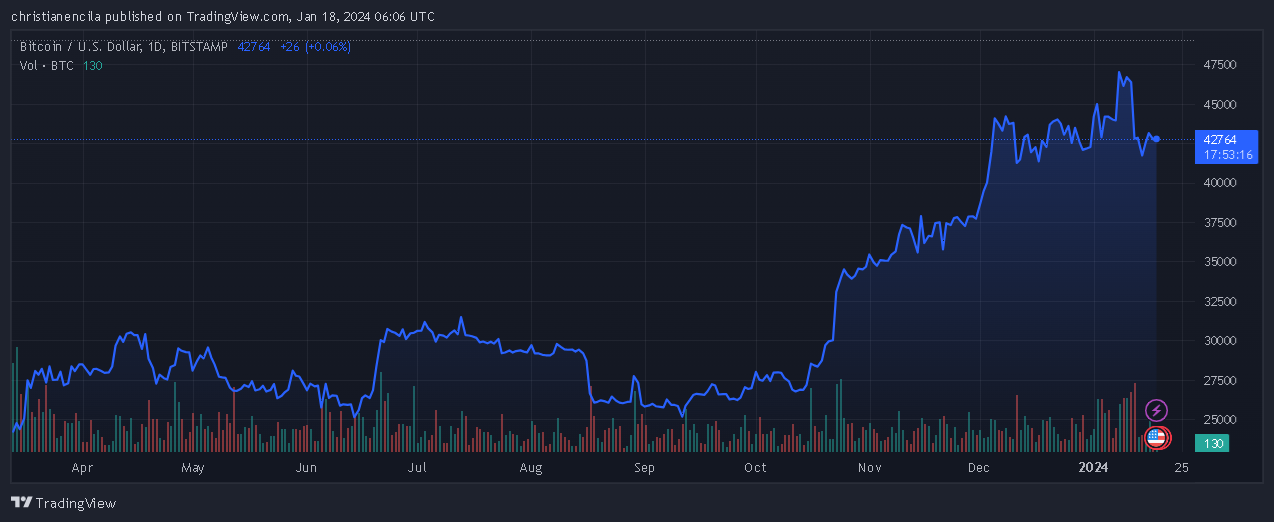The width and height of the screenshot is (1274, 522).
Task: Click the Dec label on time axis
Action: pos(978,467)
